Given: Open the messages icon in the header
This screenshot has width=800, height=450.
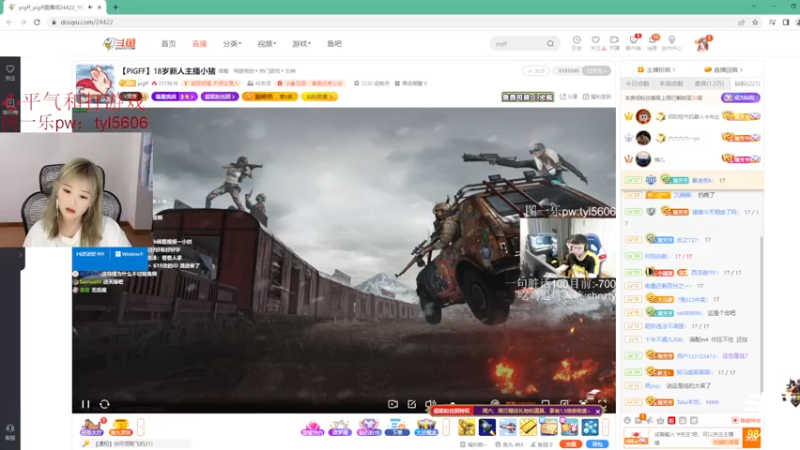Looking at the screenshot, I should [x=653, y=43].
